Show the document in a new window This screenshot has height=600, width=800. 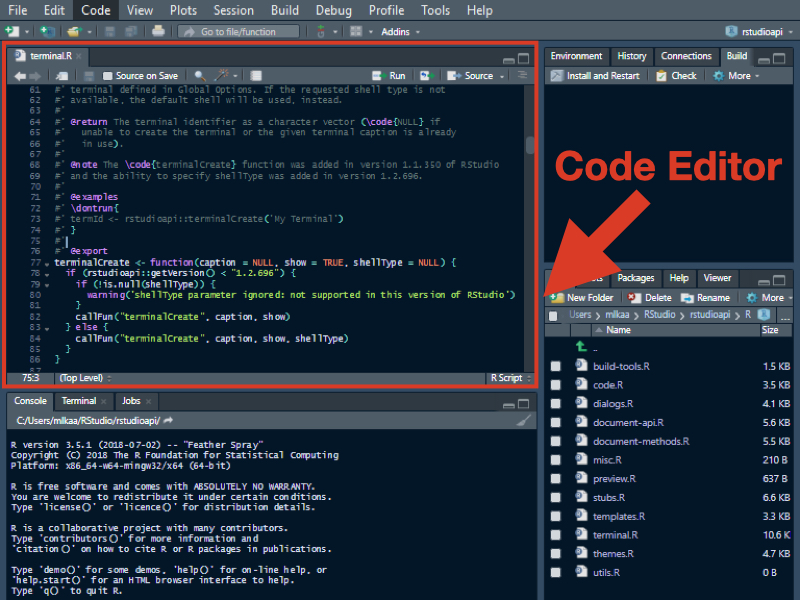click(62, 76)
